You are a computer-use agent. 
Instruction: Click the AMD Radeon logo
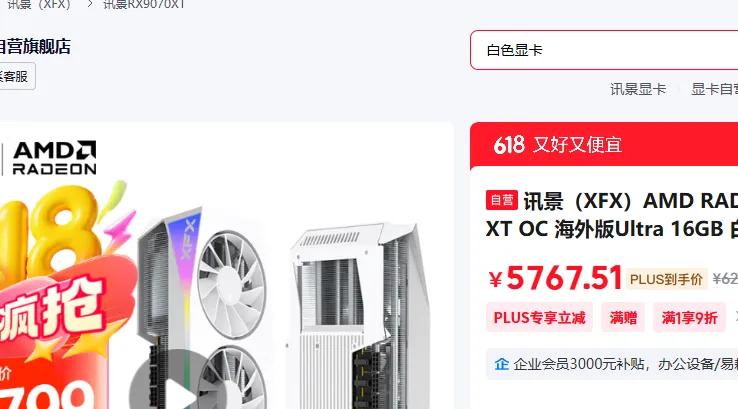tap(55, 158)
